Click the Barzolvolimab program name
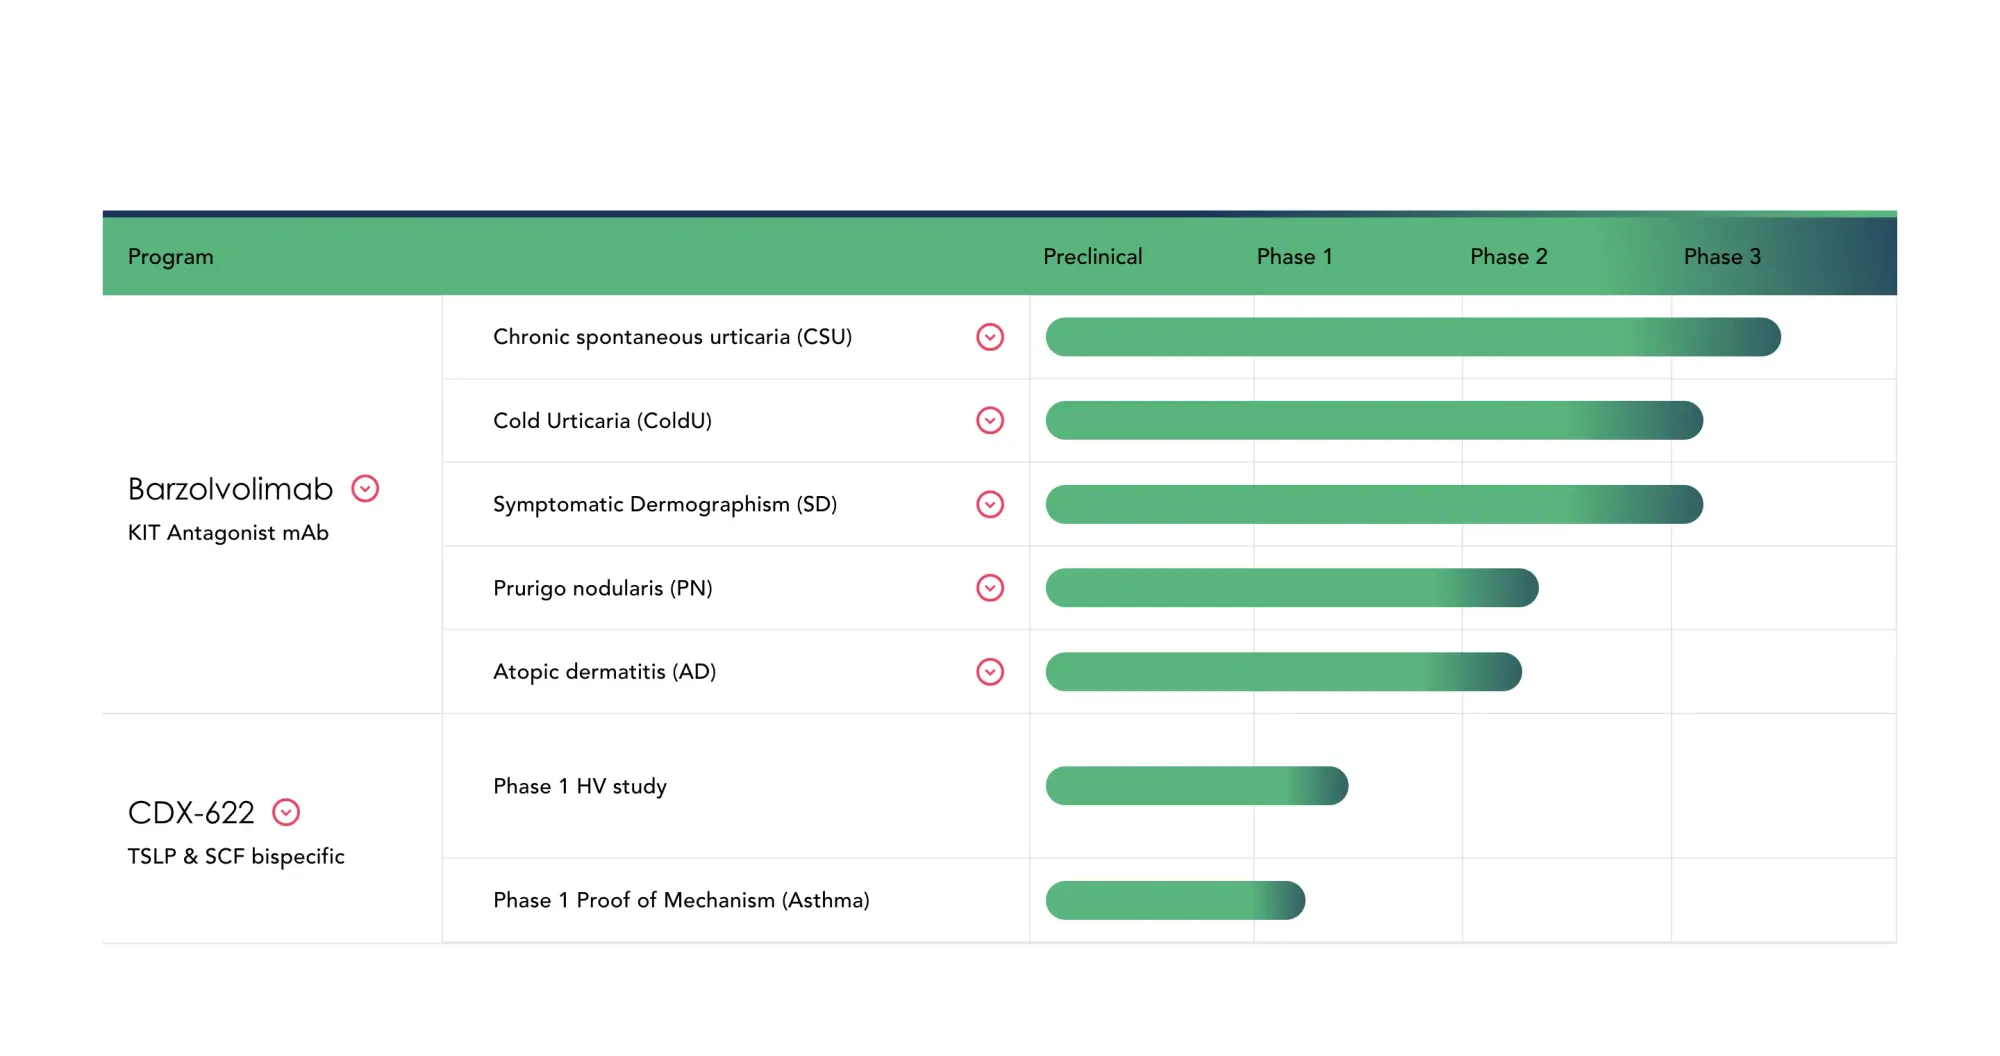The image size is (2000, 1056). [x=230, y=489]
